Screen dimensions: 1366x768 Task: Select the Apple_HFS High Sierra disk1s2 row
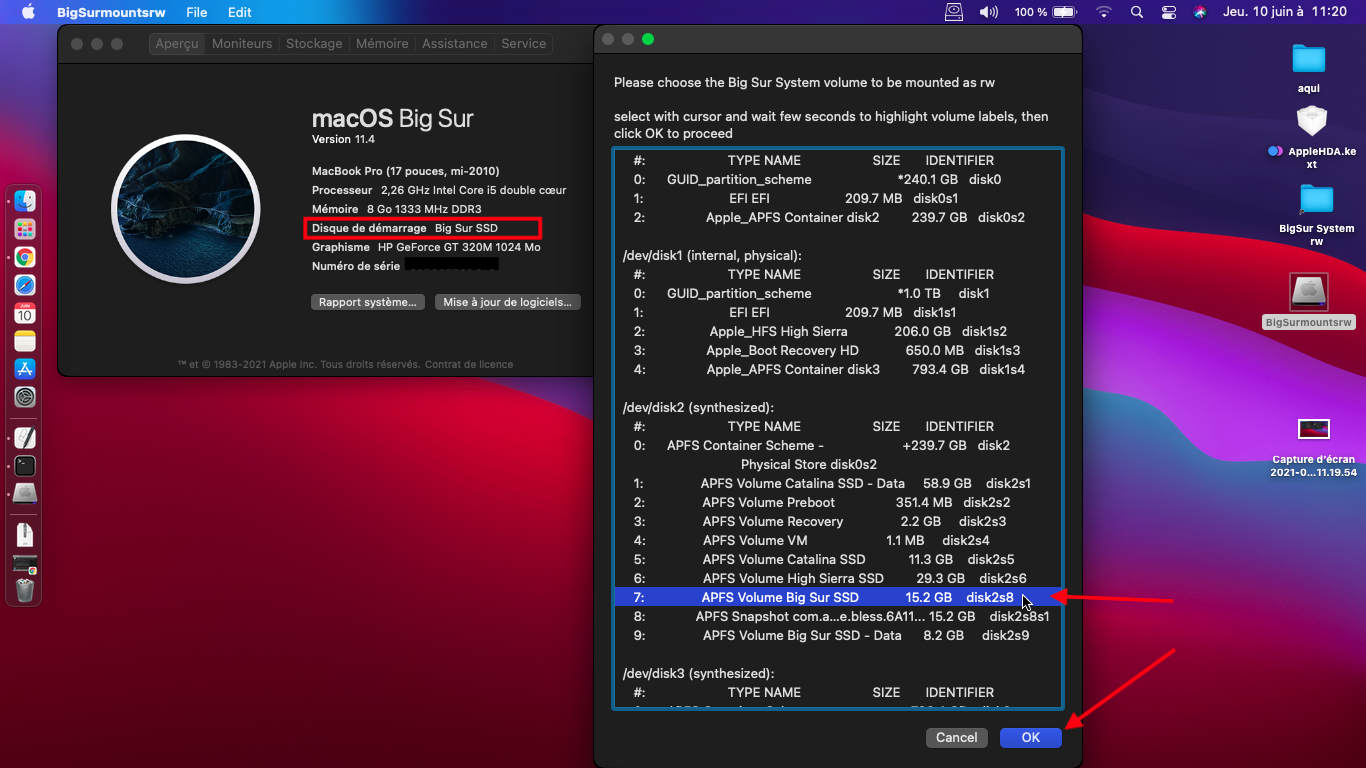[838, 331]
